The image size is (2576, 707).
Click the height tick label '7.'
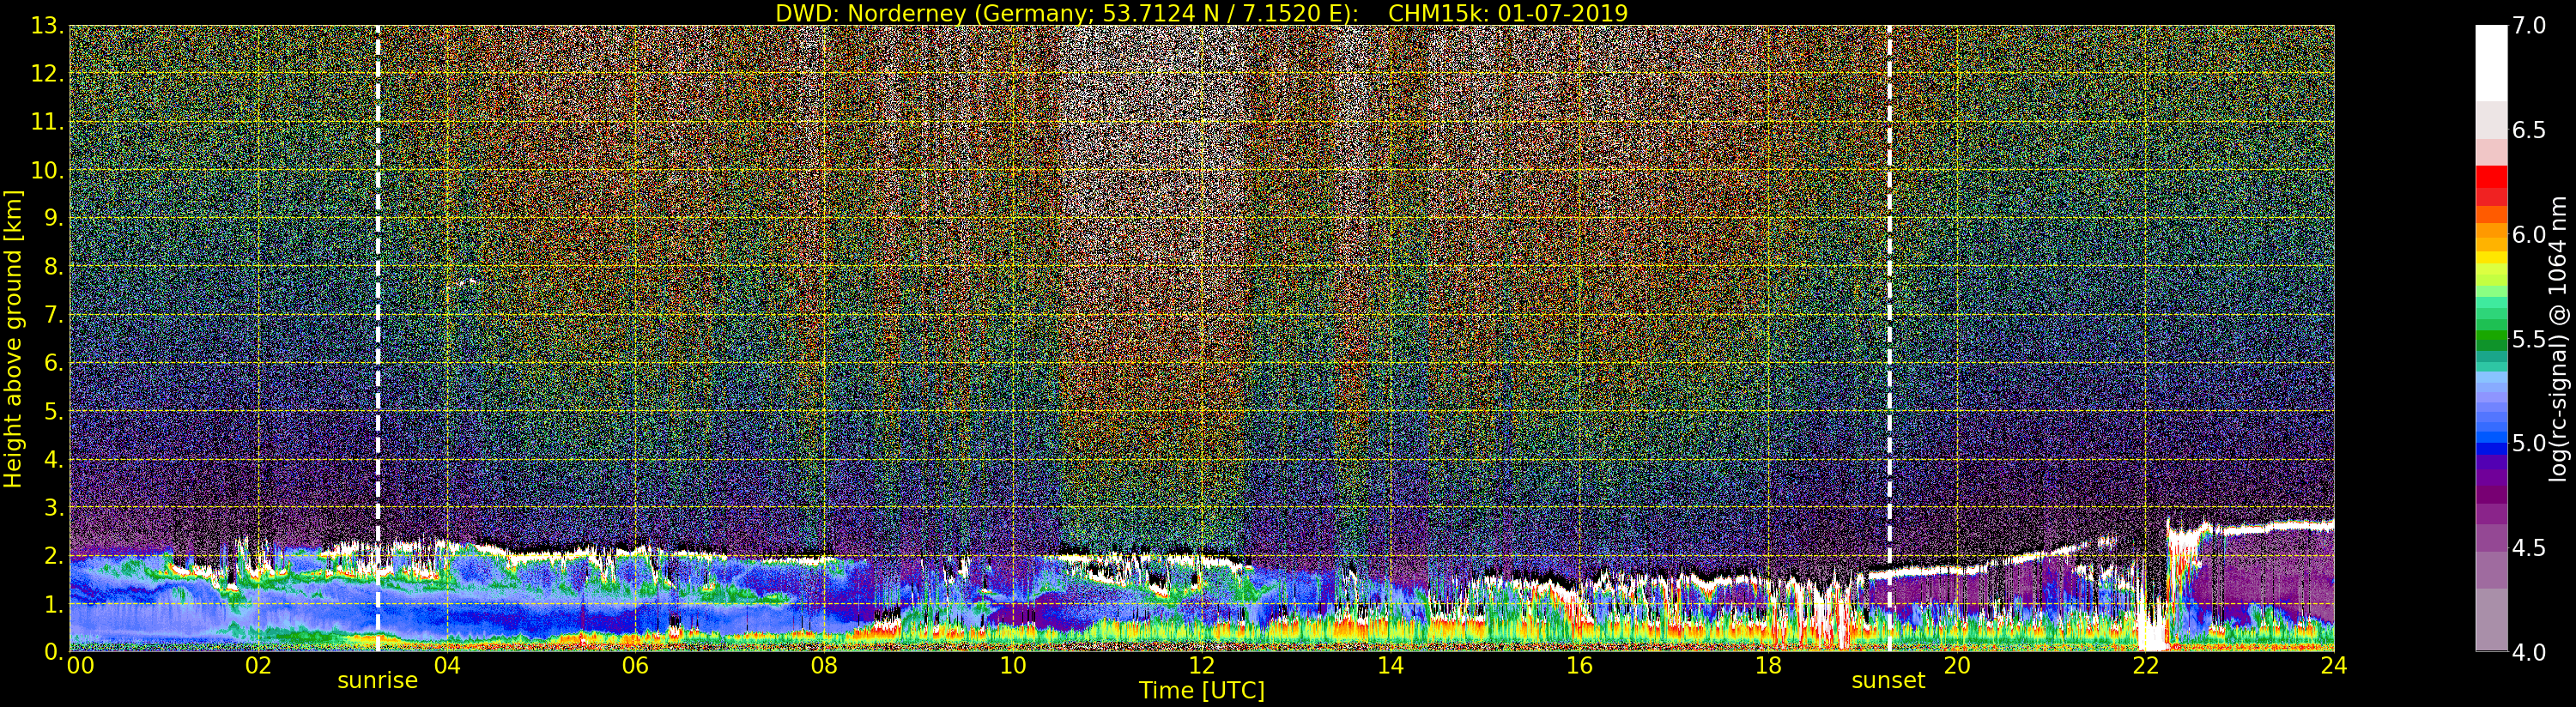pos(54,315)
